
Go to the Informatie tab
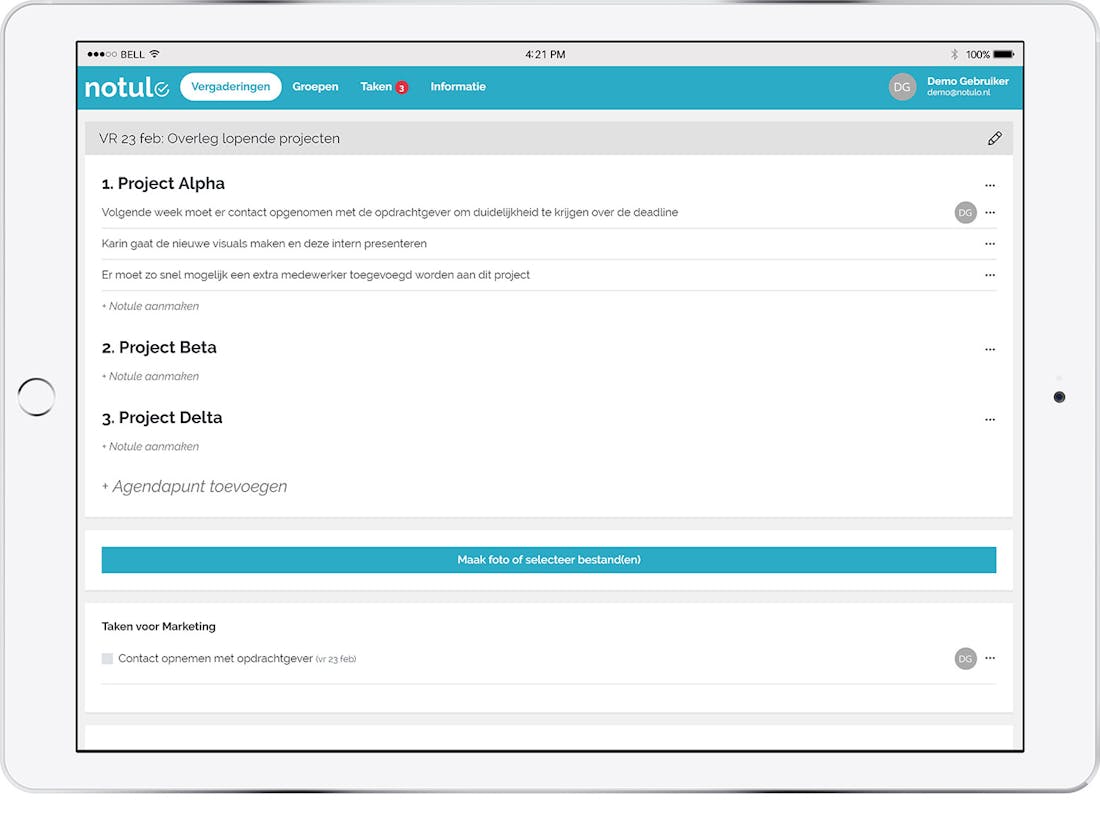click(x=458, y=87)
